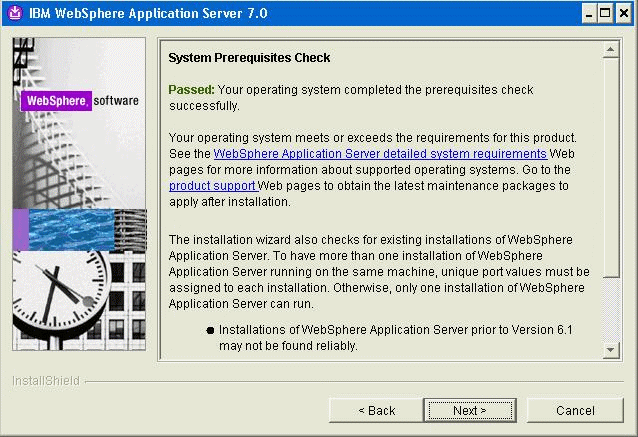The width and height of the screenshot is (638, 437).
Task: Click the blue water image panel
Action: [70, 230]
